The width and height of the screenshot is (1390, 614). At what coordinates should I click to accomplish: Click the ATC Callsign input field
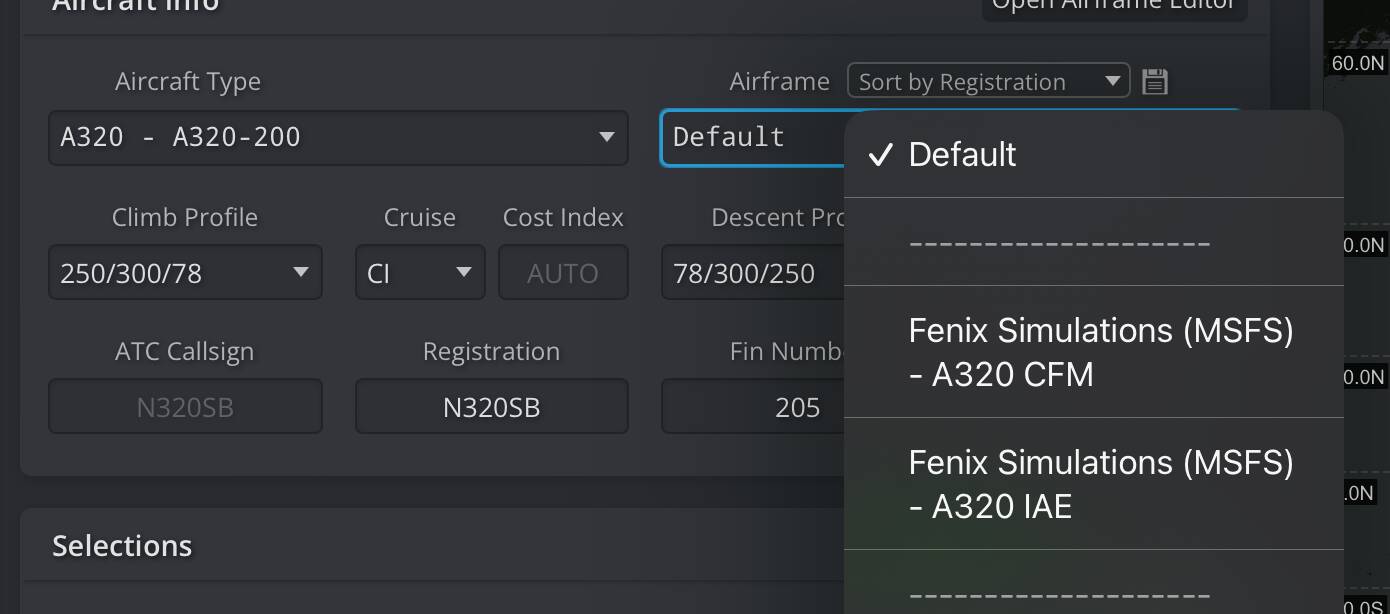185,406
